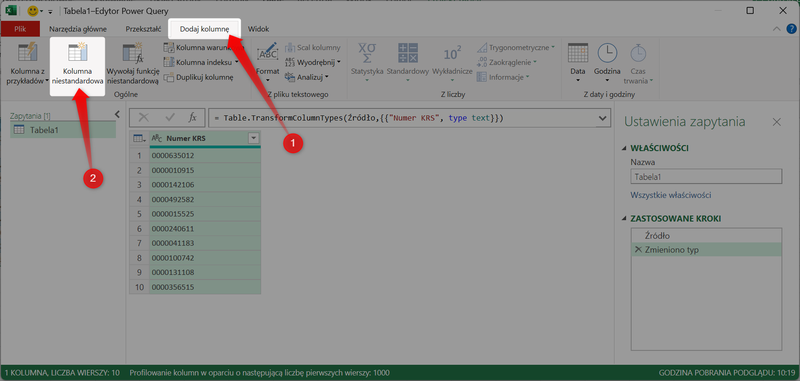
Task: Switch to Narzędzia główne tab
Action: 78,29
